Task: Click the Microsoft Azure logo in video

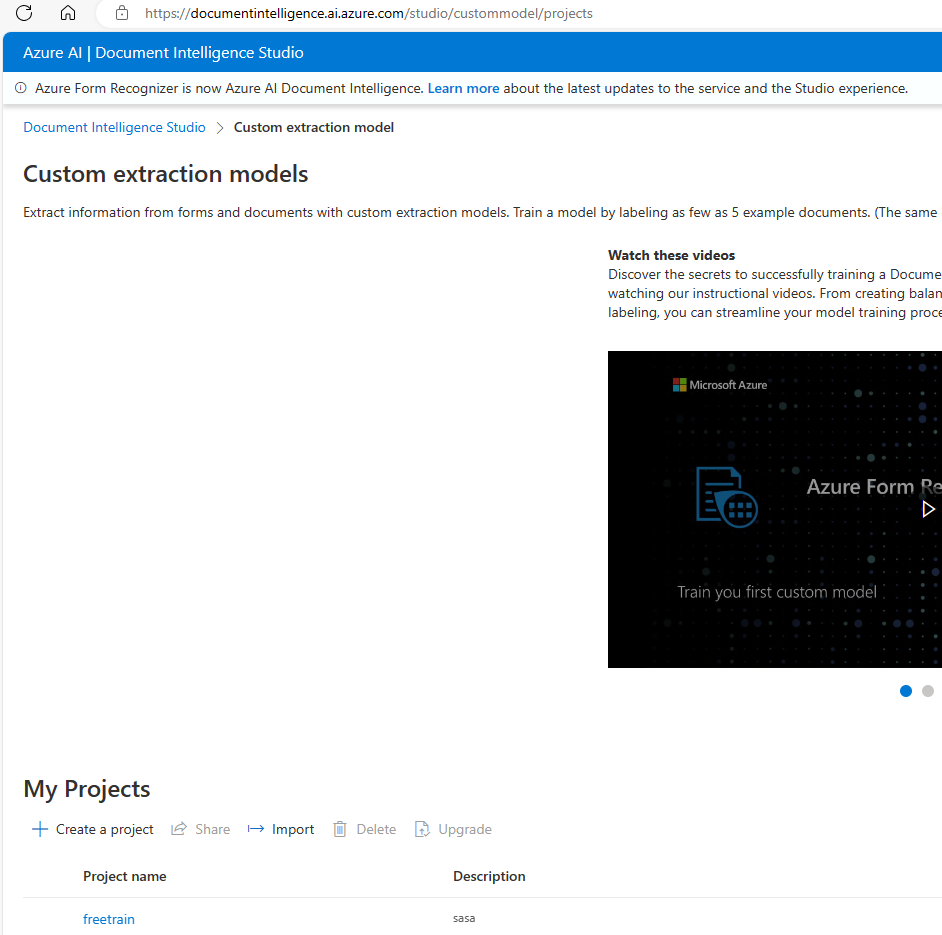Action: (720, 385)
